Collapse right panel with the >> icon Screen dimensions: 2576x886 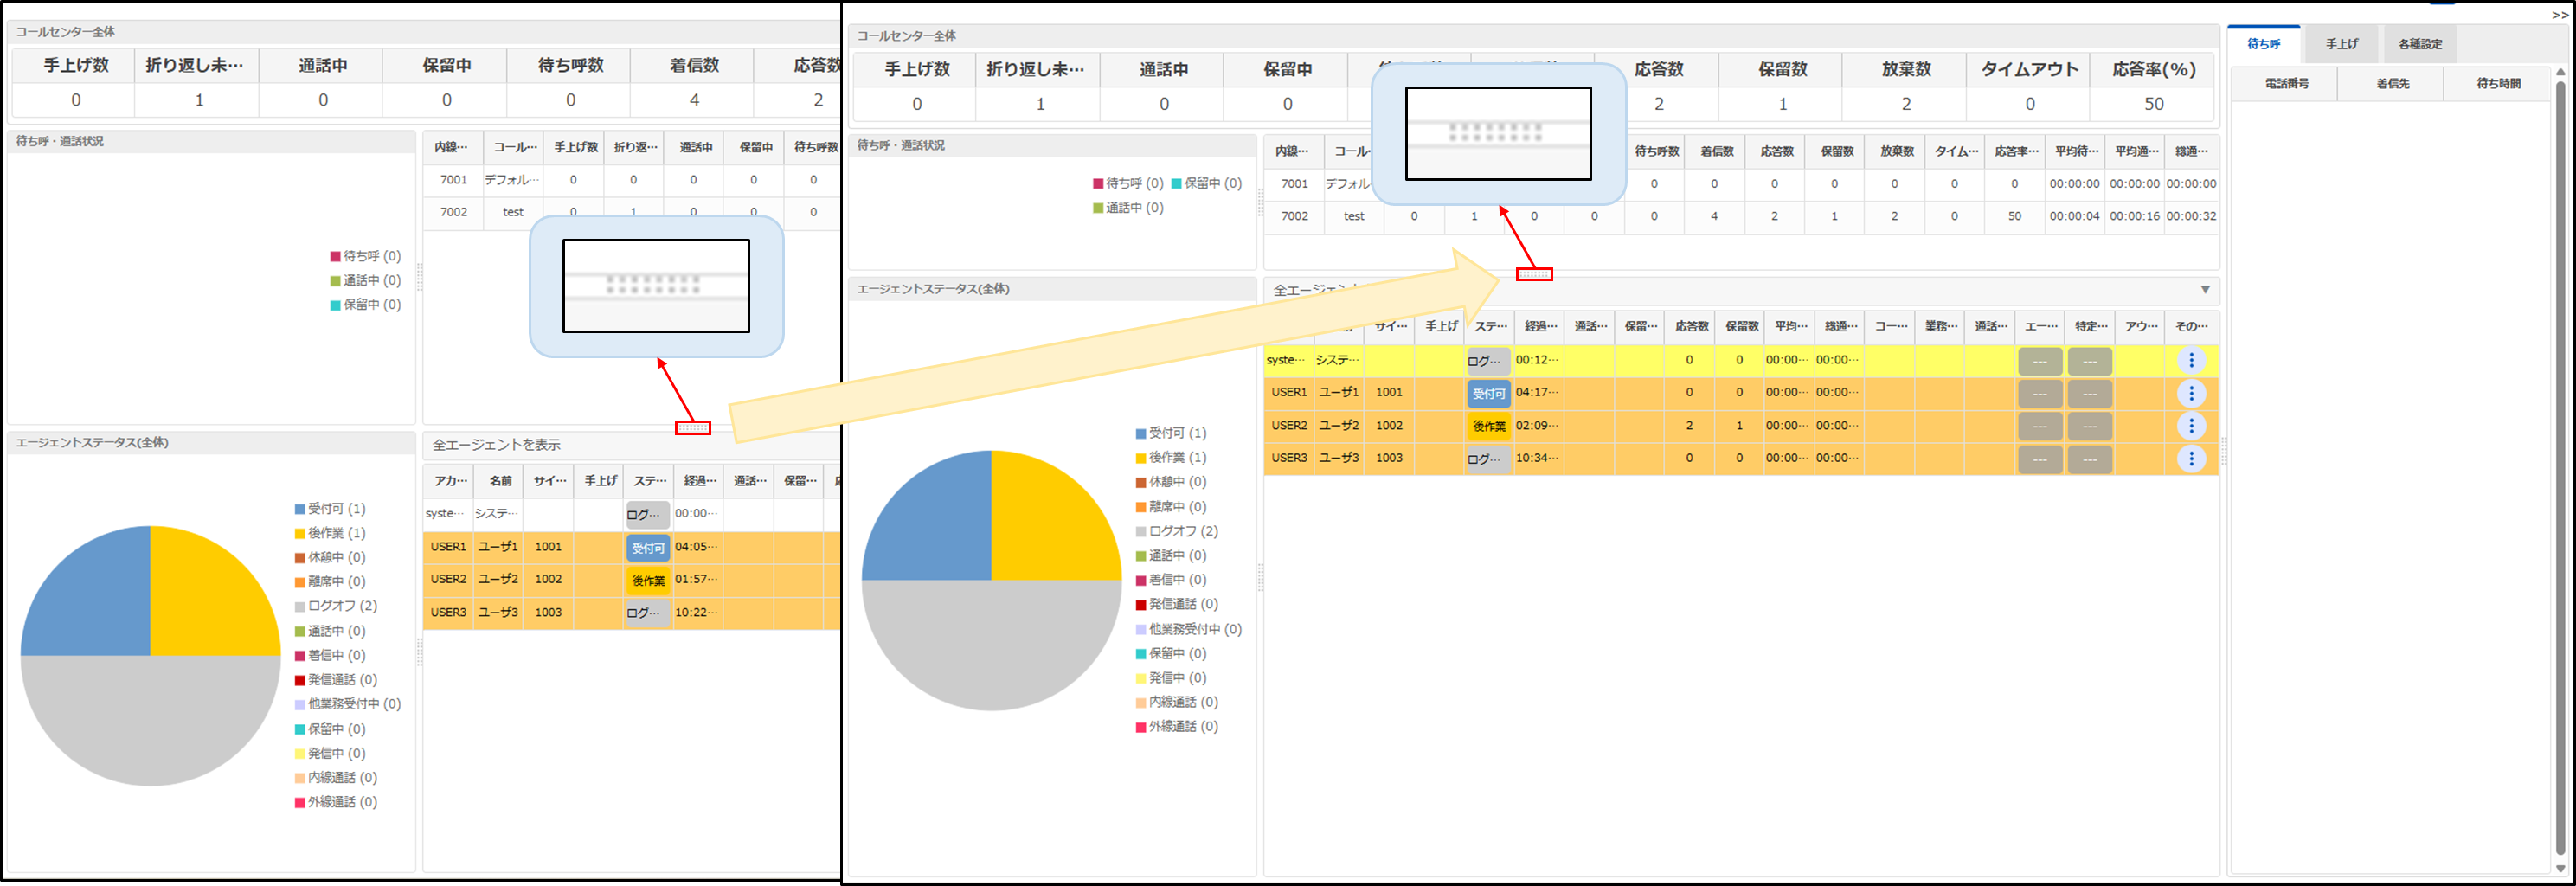2559,15
